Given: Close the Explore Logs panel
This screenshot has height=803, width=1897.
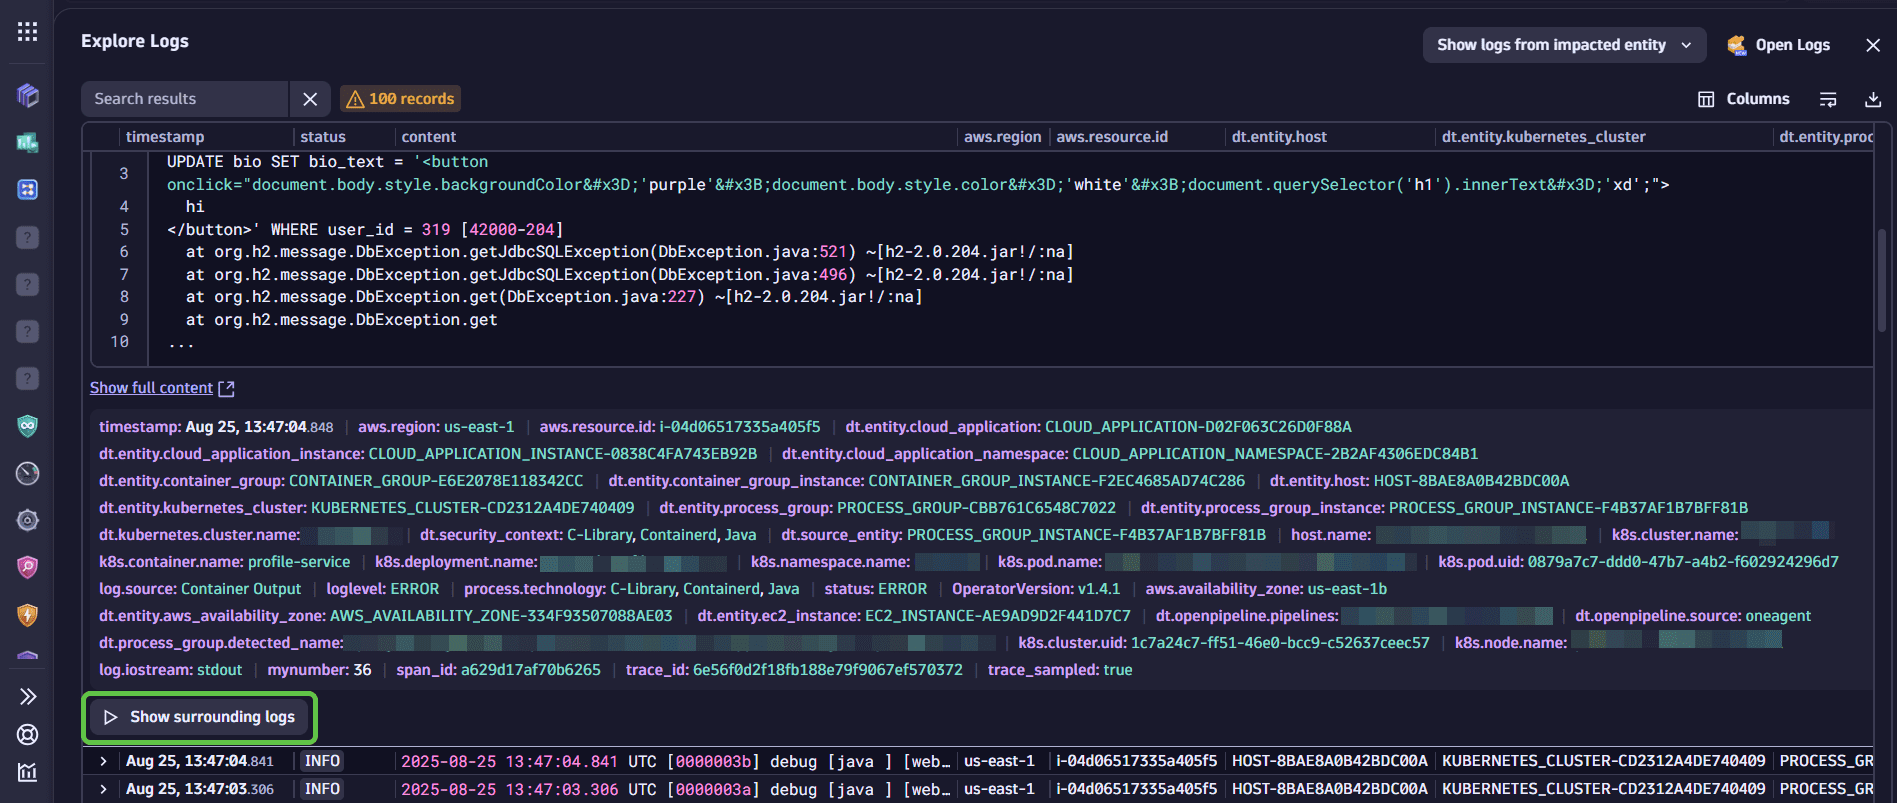Looking at the screenshot, I should coord(1873,45).
